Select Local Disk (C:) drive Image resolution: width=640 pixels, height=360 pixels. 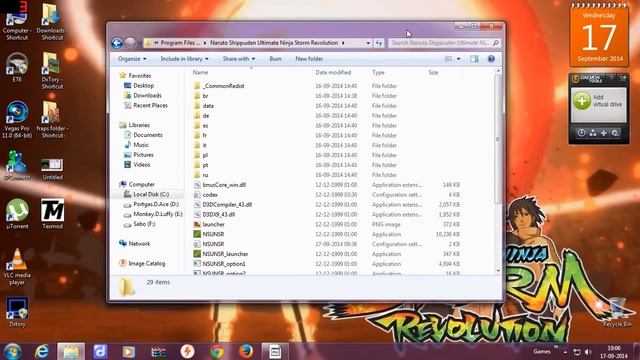click(x=151, y=194)
